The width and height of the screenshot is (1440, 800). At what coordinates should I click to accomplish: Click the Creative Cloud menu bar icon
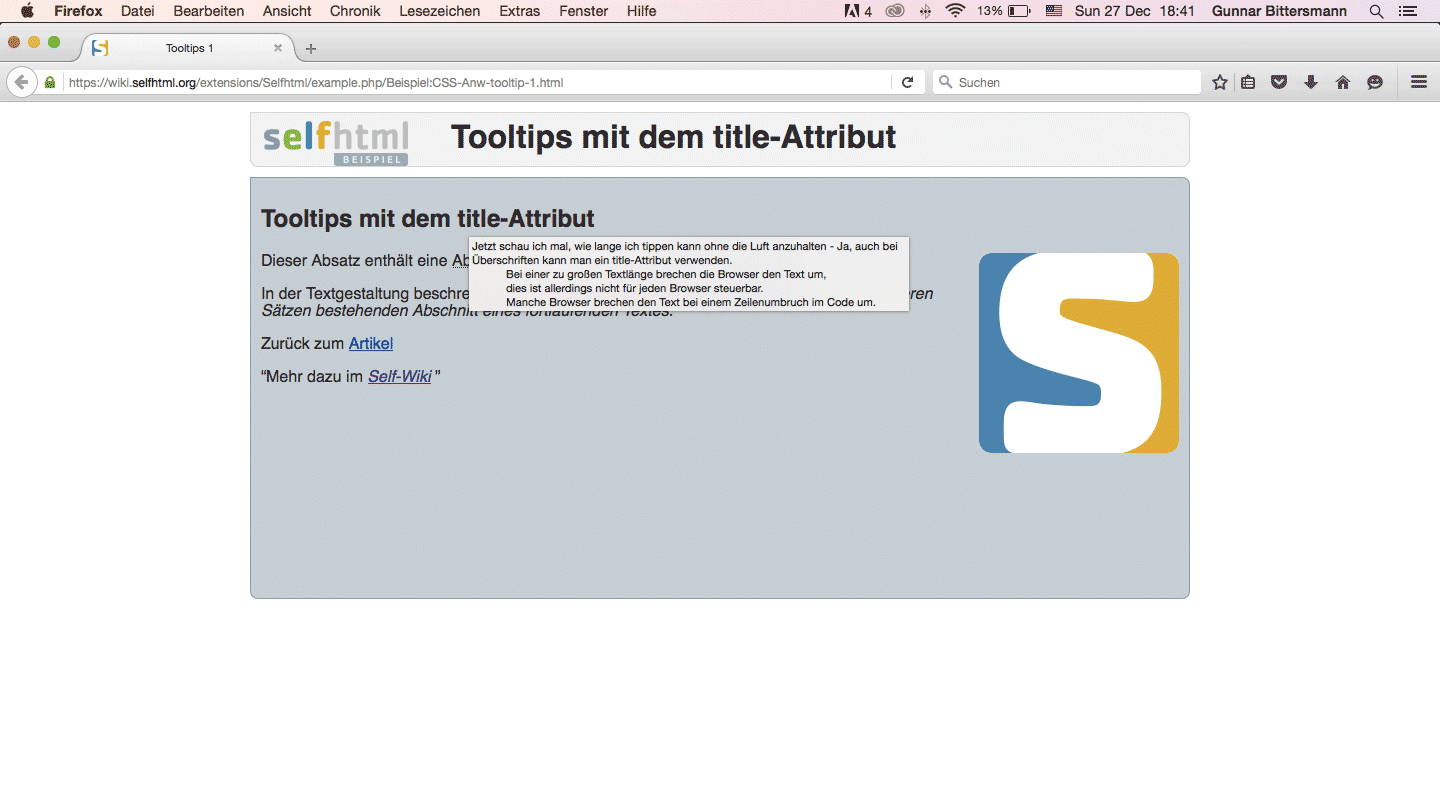pos(895,11)
